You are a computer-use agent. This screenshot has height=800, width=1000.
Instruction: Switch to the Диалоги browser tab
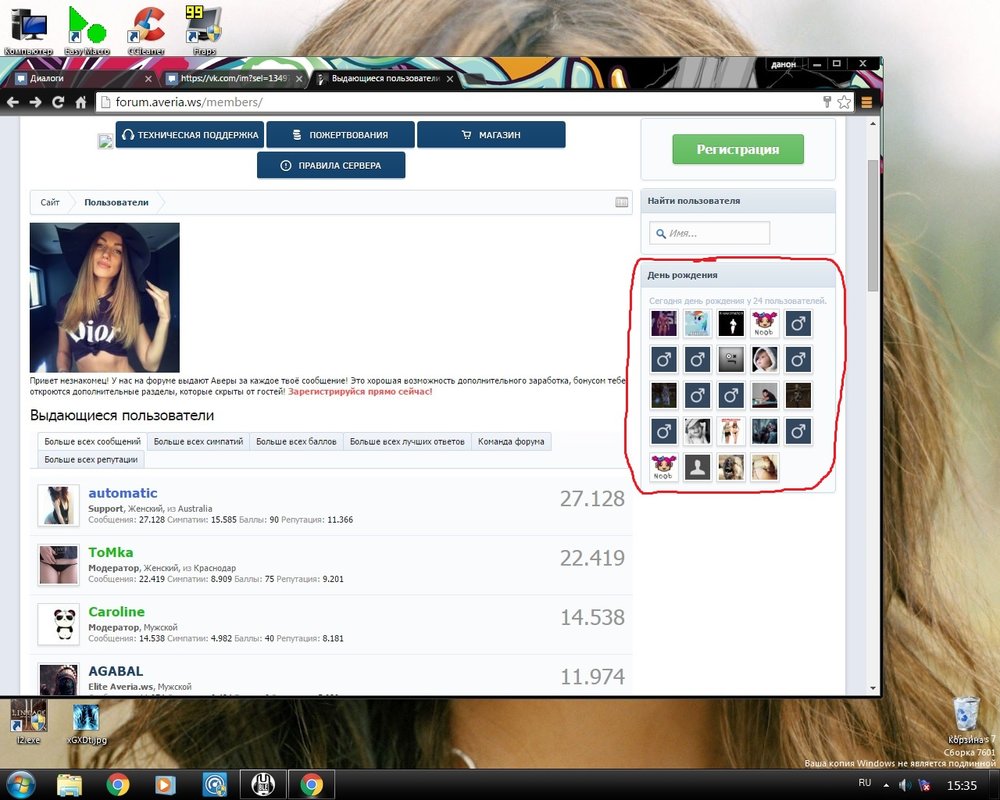pos(80,78)
